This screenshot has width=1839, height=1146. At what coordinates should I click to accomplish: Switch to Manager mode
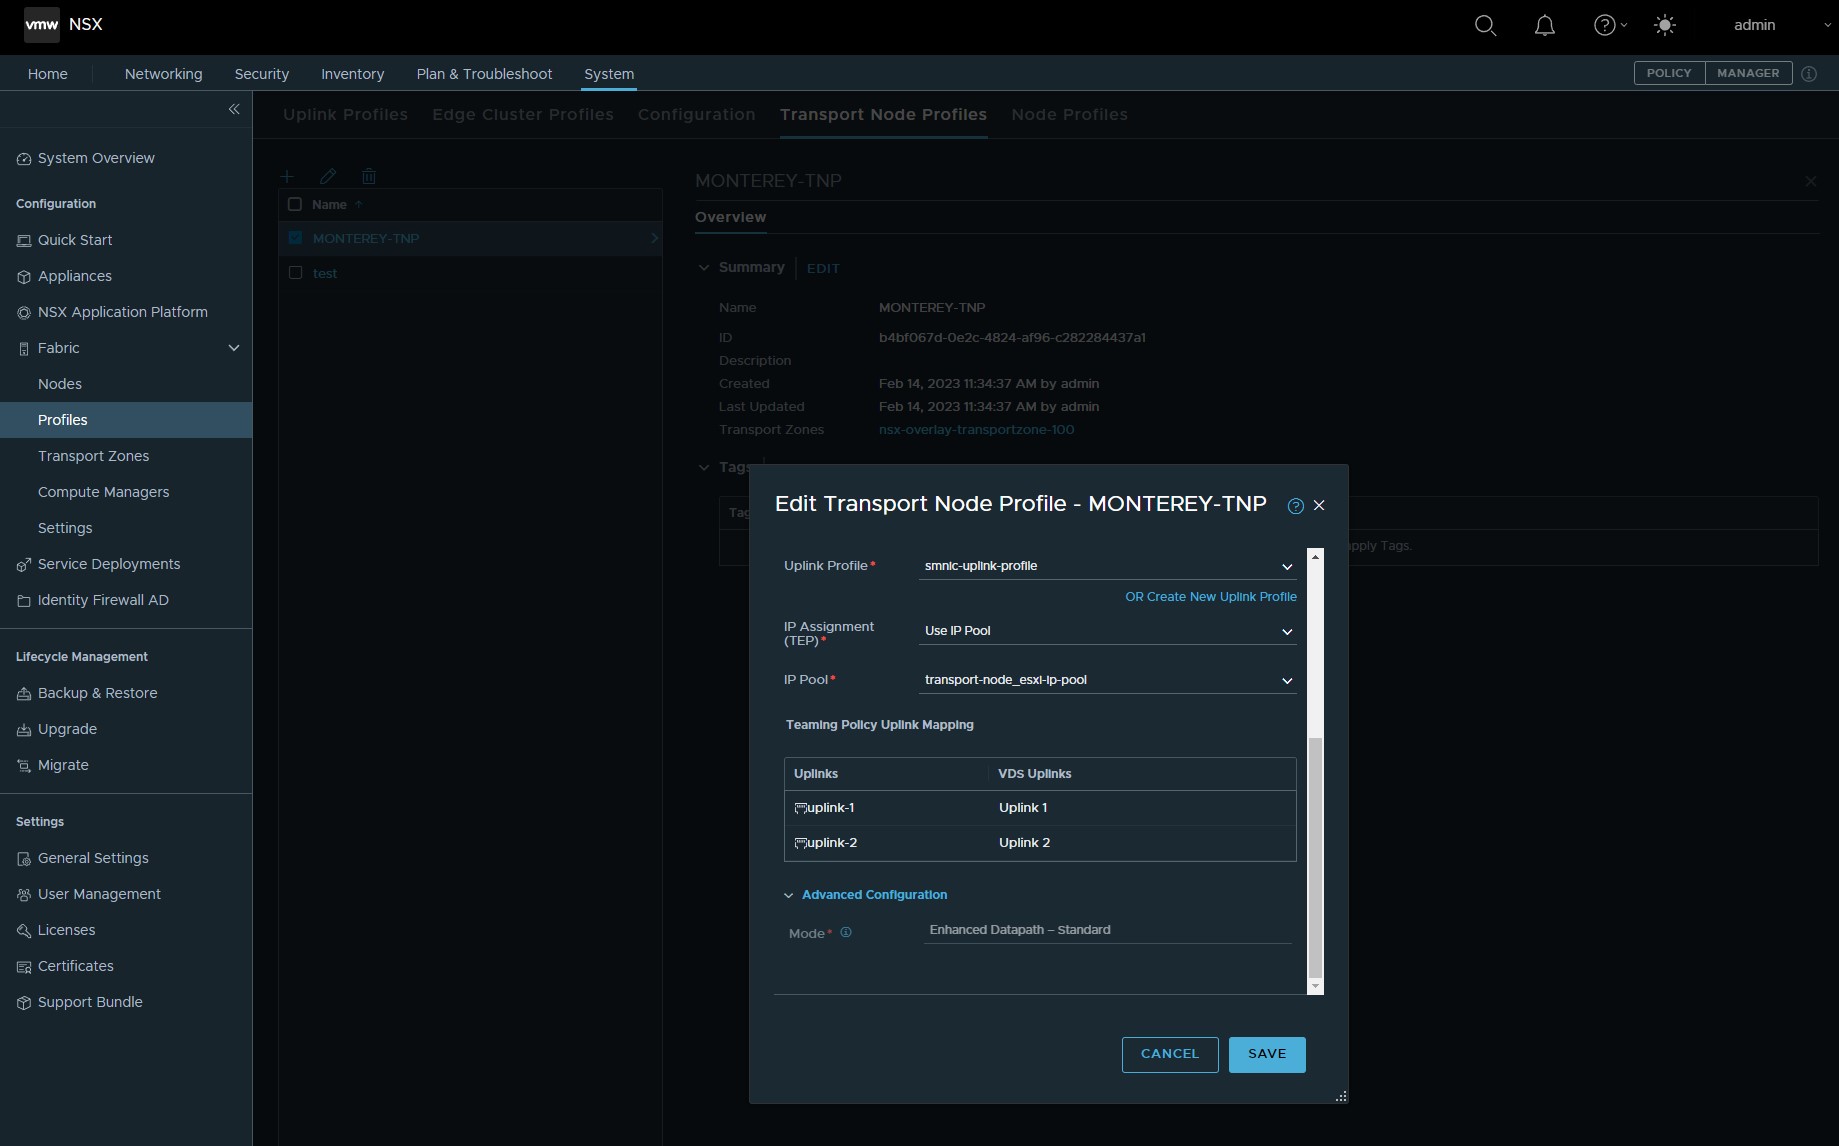tap(1747, 73)
